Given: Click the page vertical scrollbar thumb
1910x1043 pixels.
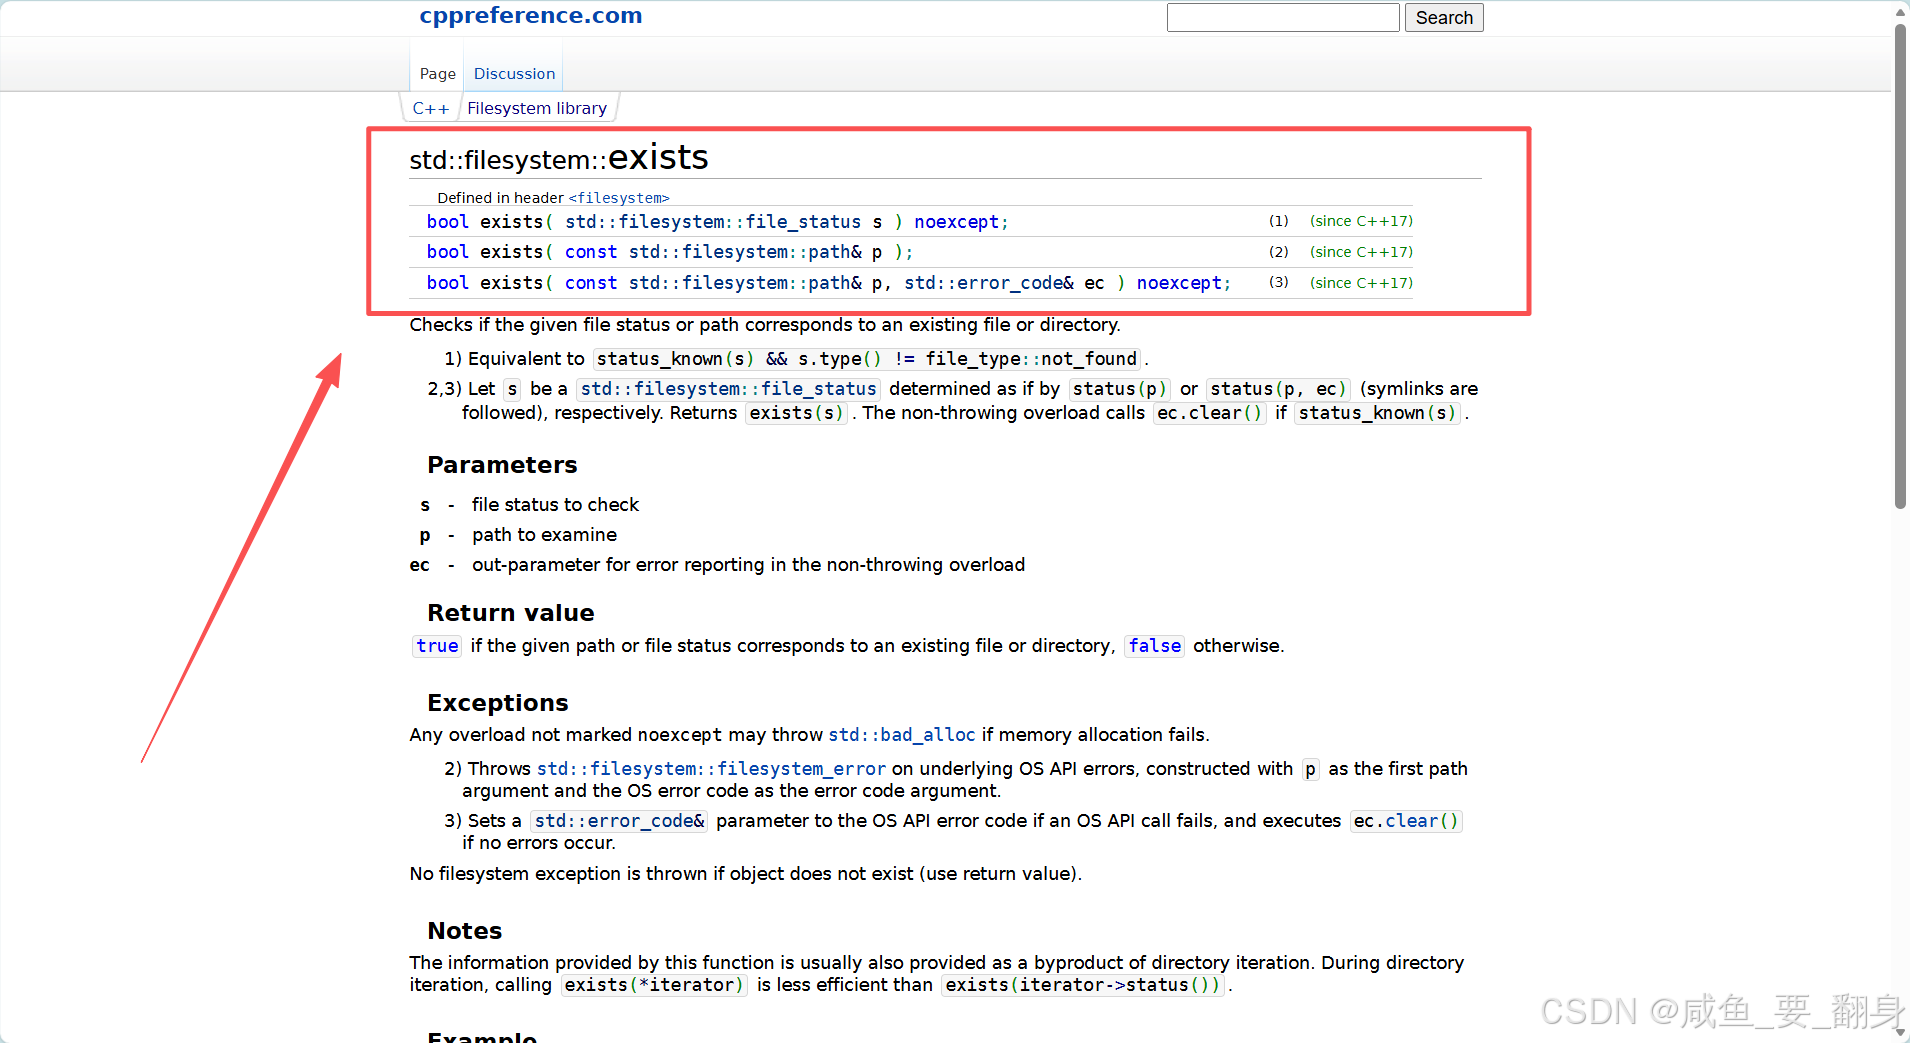Looking at the screenshot, I should click(x=1900, y=265).
